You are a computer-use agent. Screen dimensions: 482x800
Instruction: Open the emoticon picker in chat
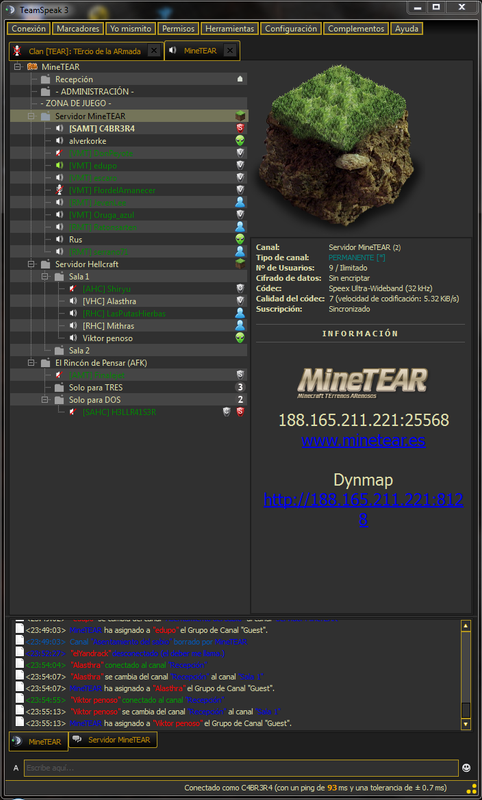pos(466,767)
